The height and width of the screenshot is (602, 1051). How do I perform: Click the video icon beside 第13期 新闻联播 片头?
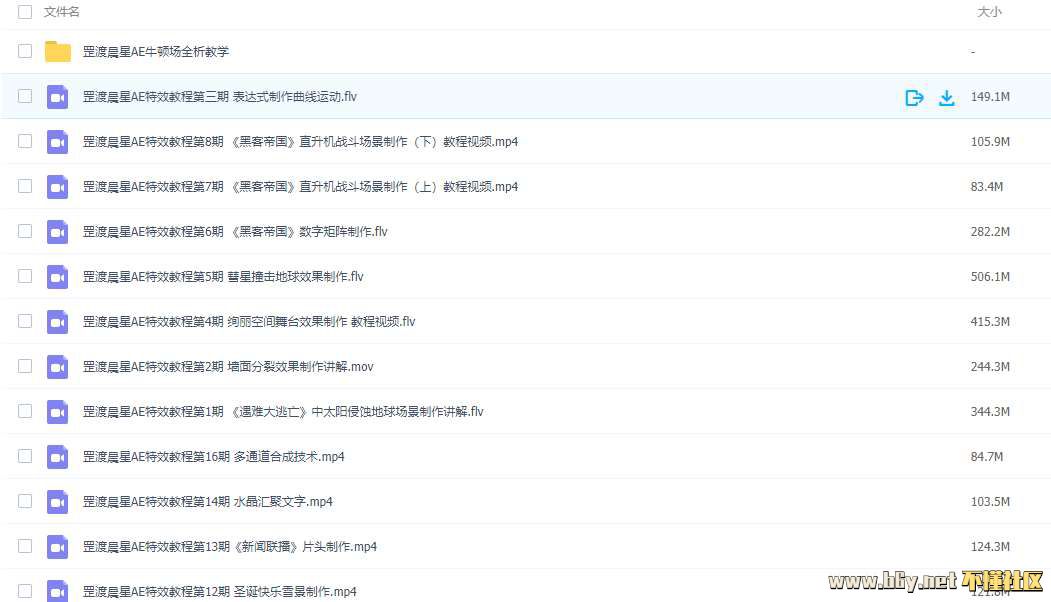[58, 547]
